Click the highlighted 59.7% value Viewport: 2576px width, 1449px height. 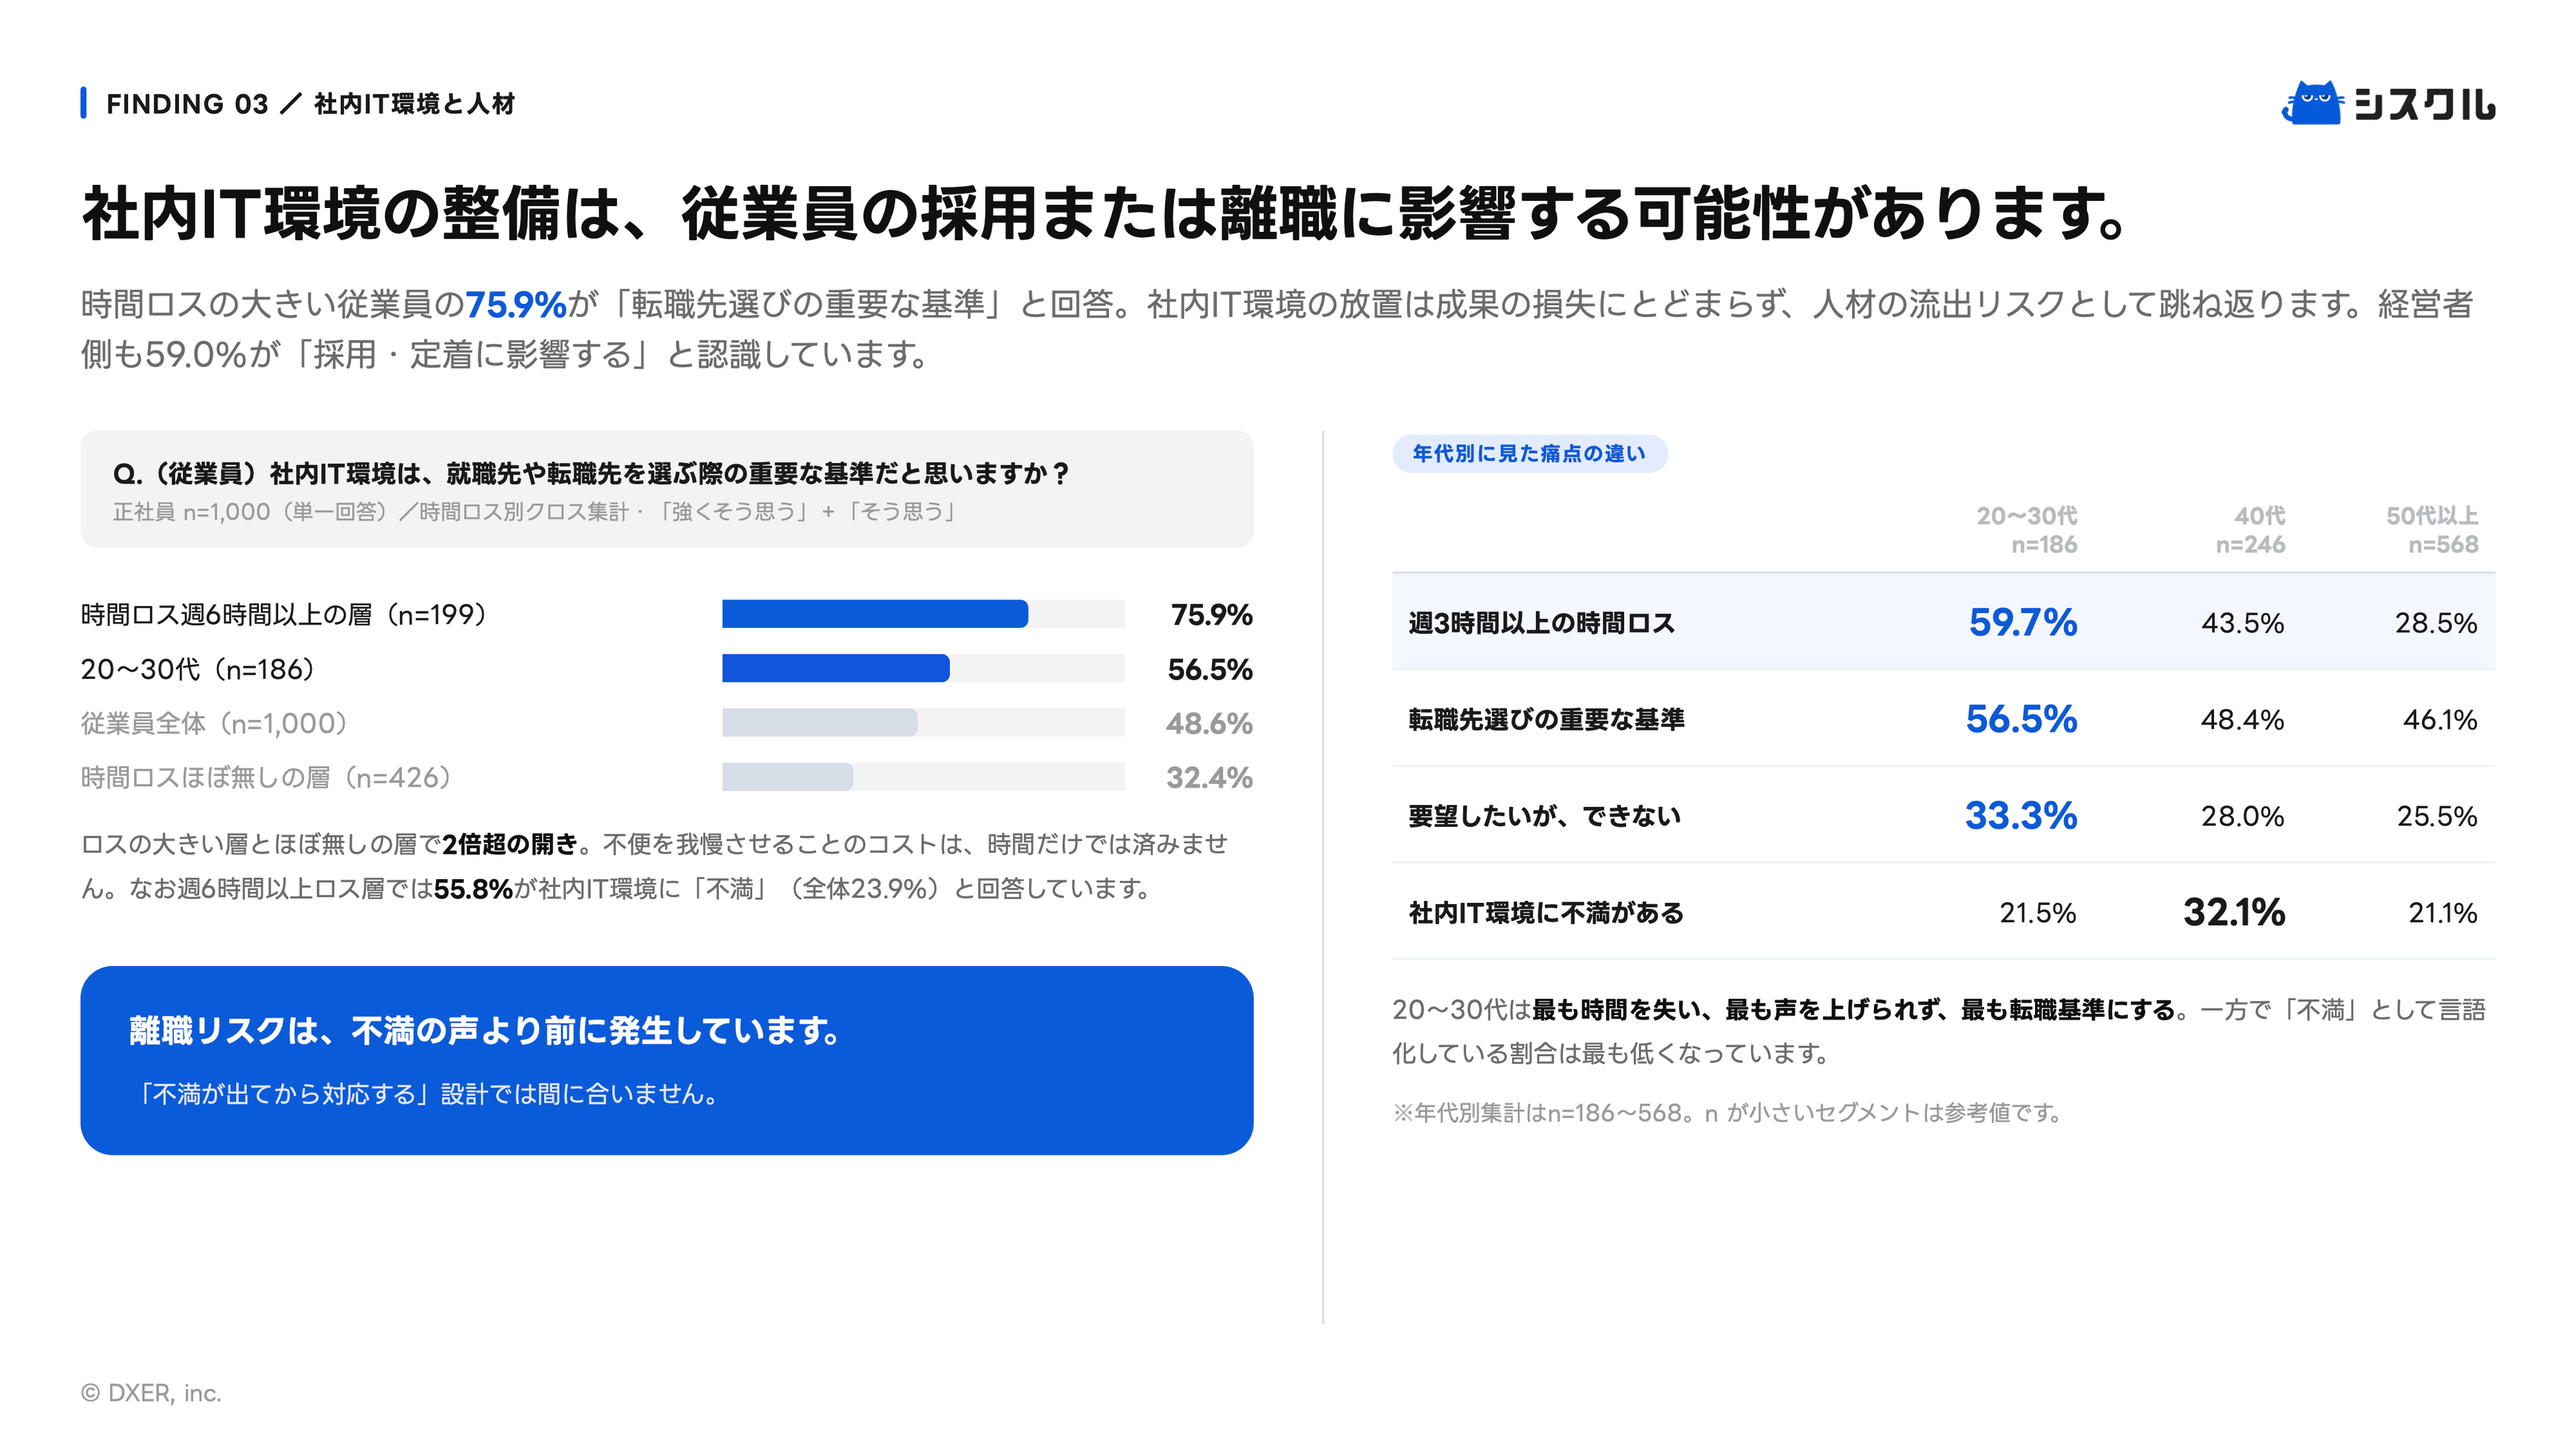[2023, 622]
